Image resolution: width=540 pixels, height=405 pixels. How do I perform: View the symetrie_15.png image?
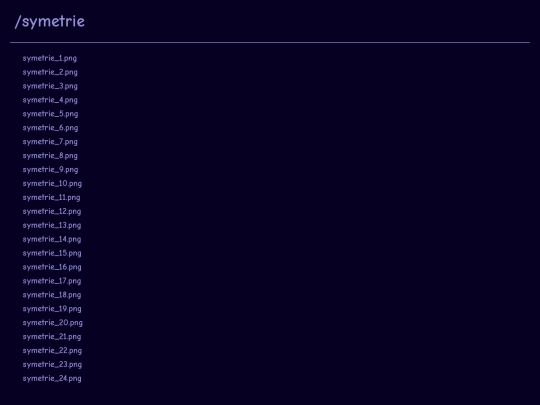pyautogui.click(x=52, y=253)
